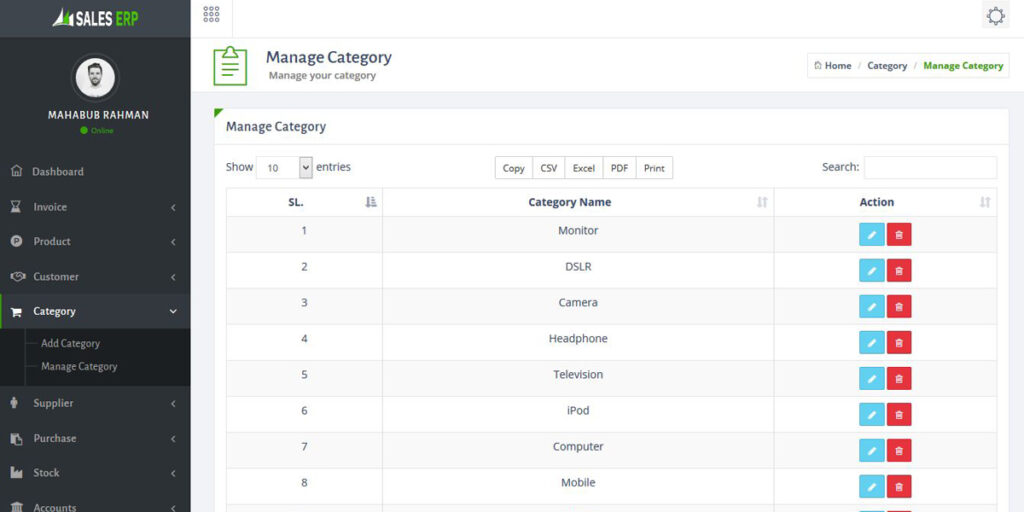The image size is (1024, 512).
Task: Sort table by SL. column icon
Action: [371, 202]
